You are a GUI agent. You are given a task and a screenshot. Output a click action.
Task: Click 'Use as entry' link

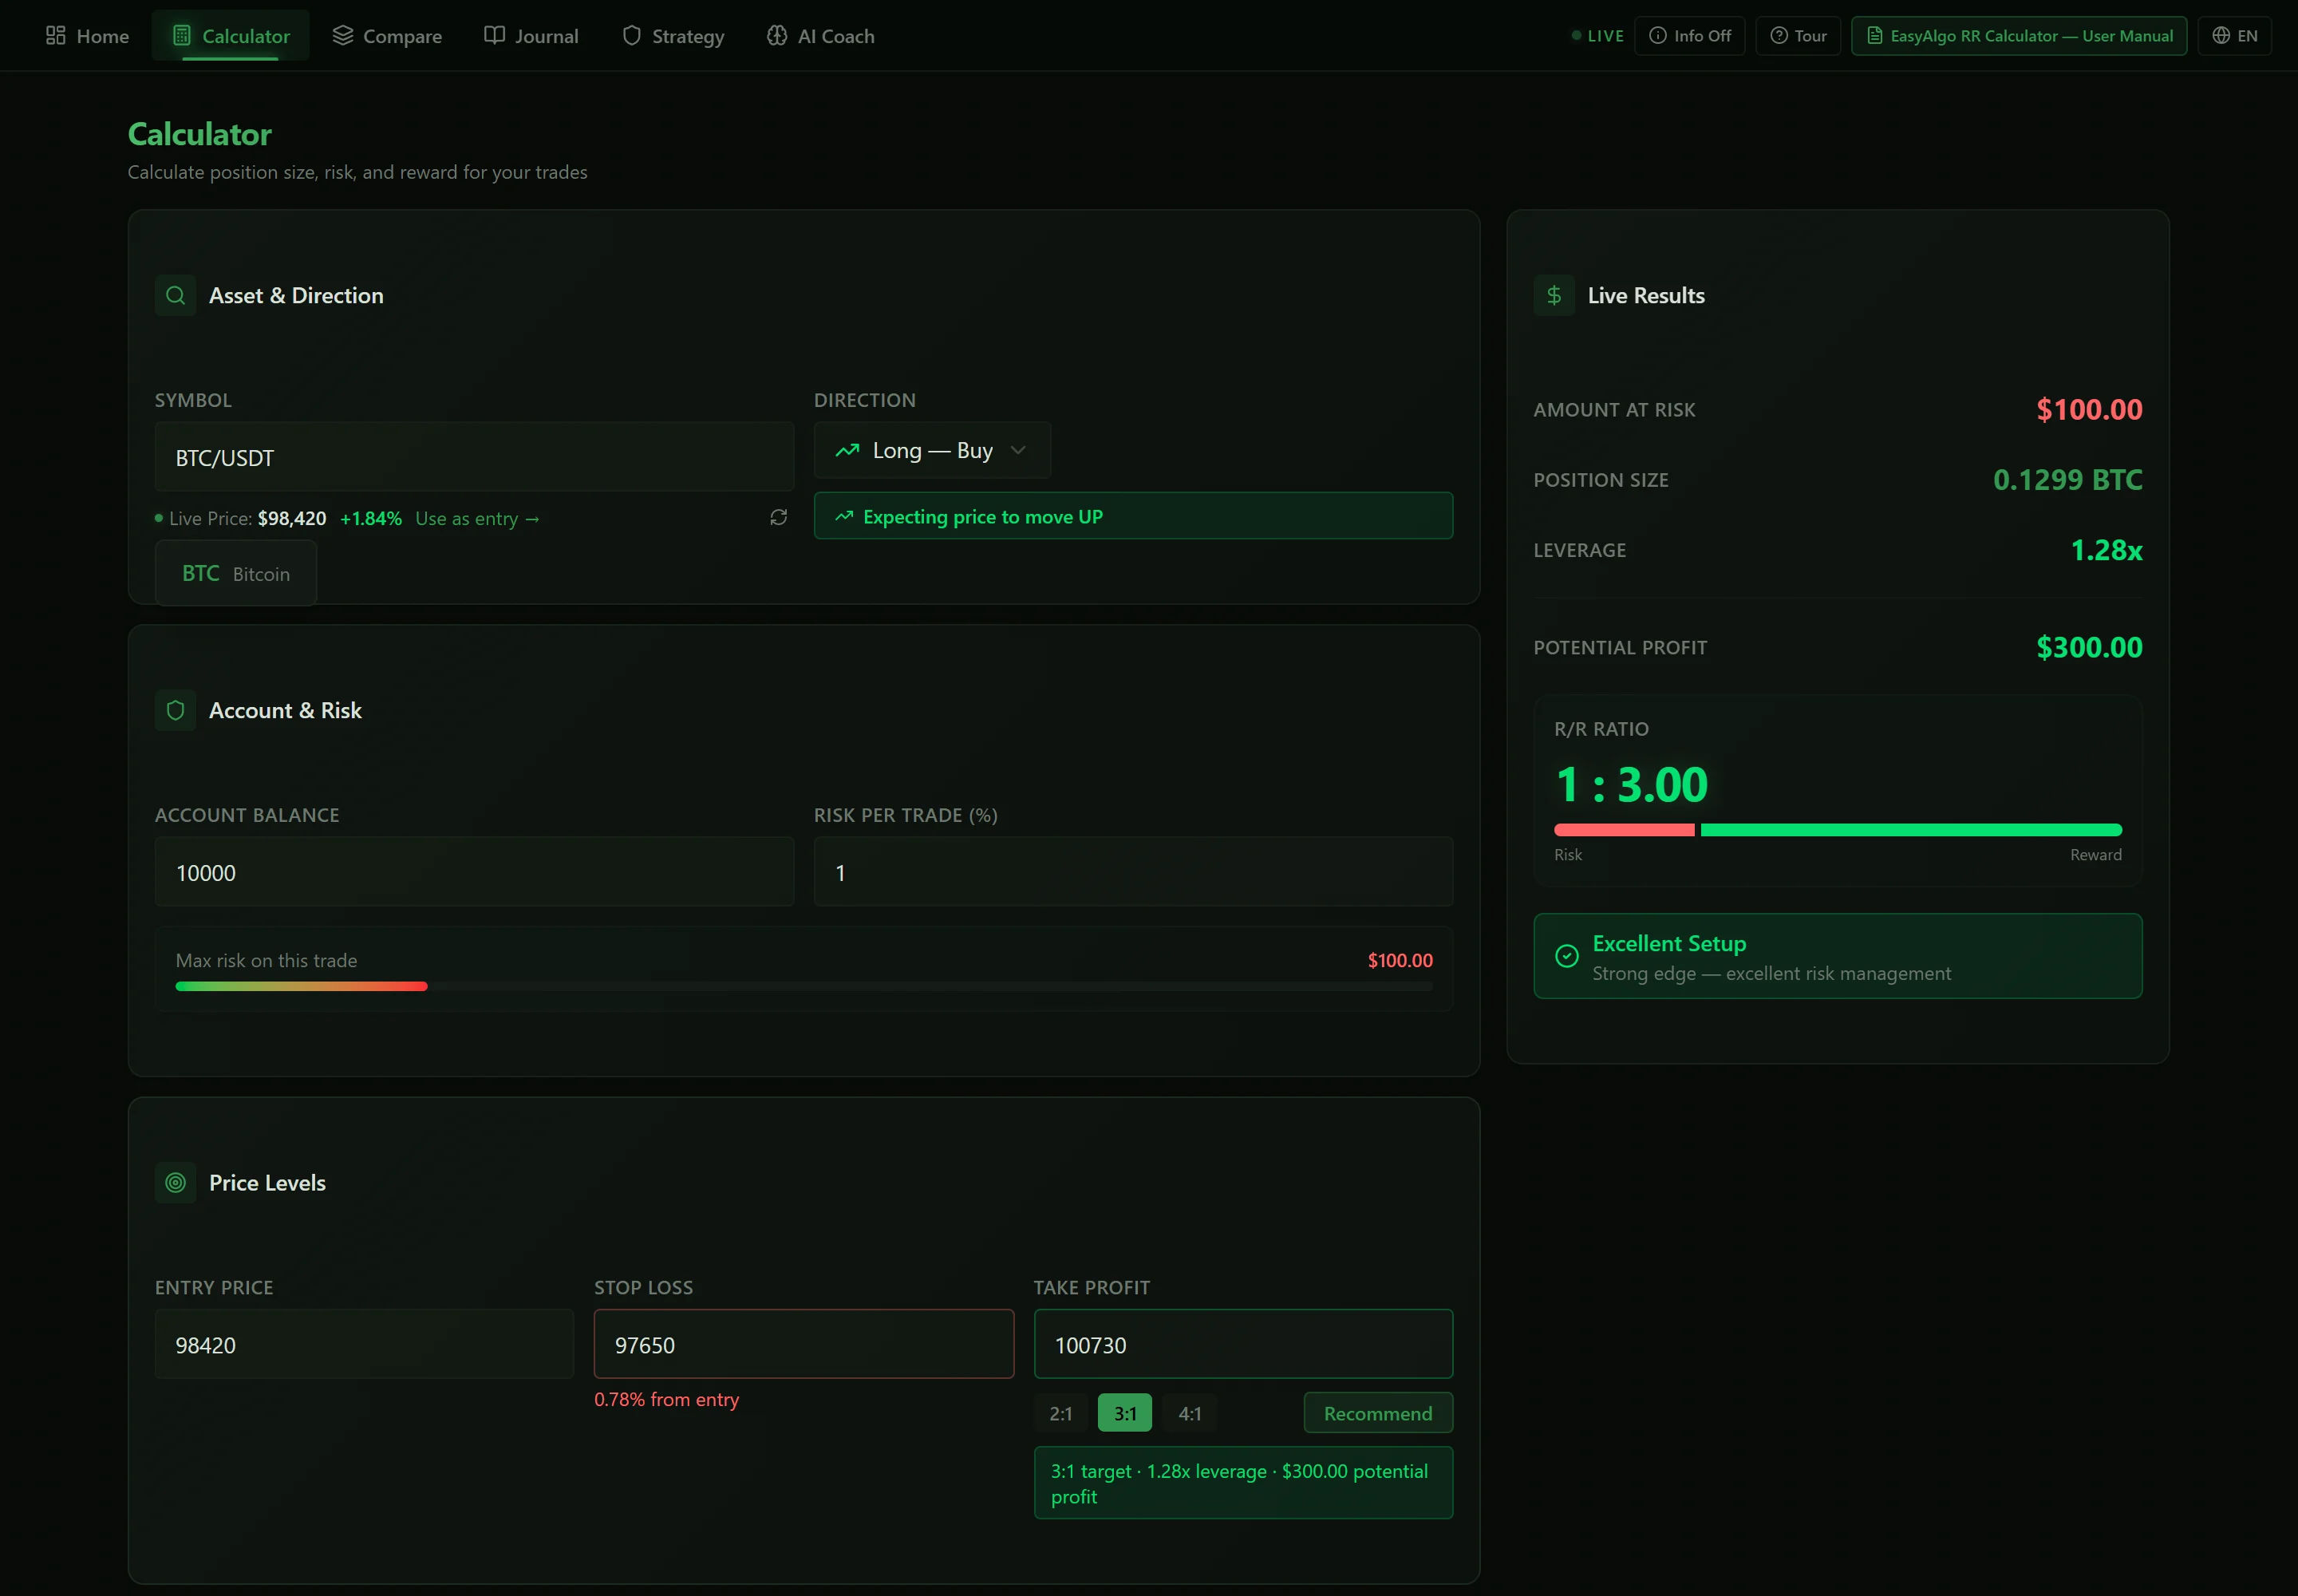[x=477, y=518]
